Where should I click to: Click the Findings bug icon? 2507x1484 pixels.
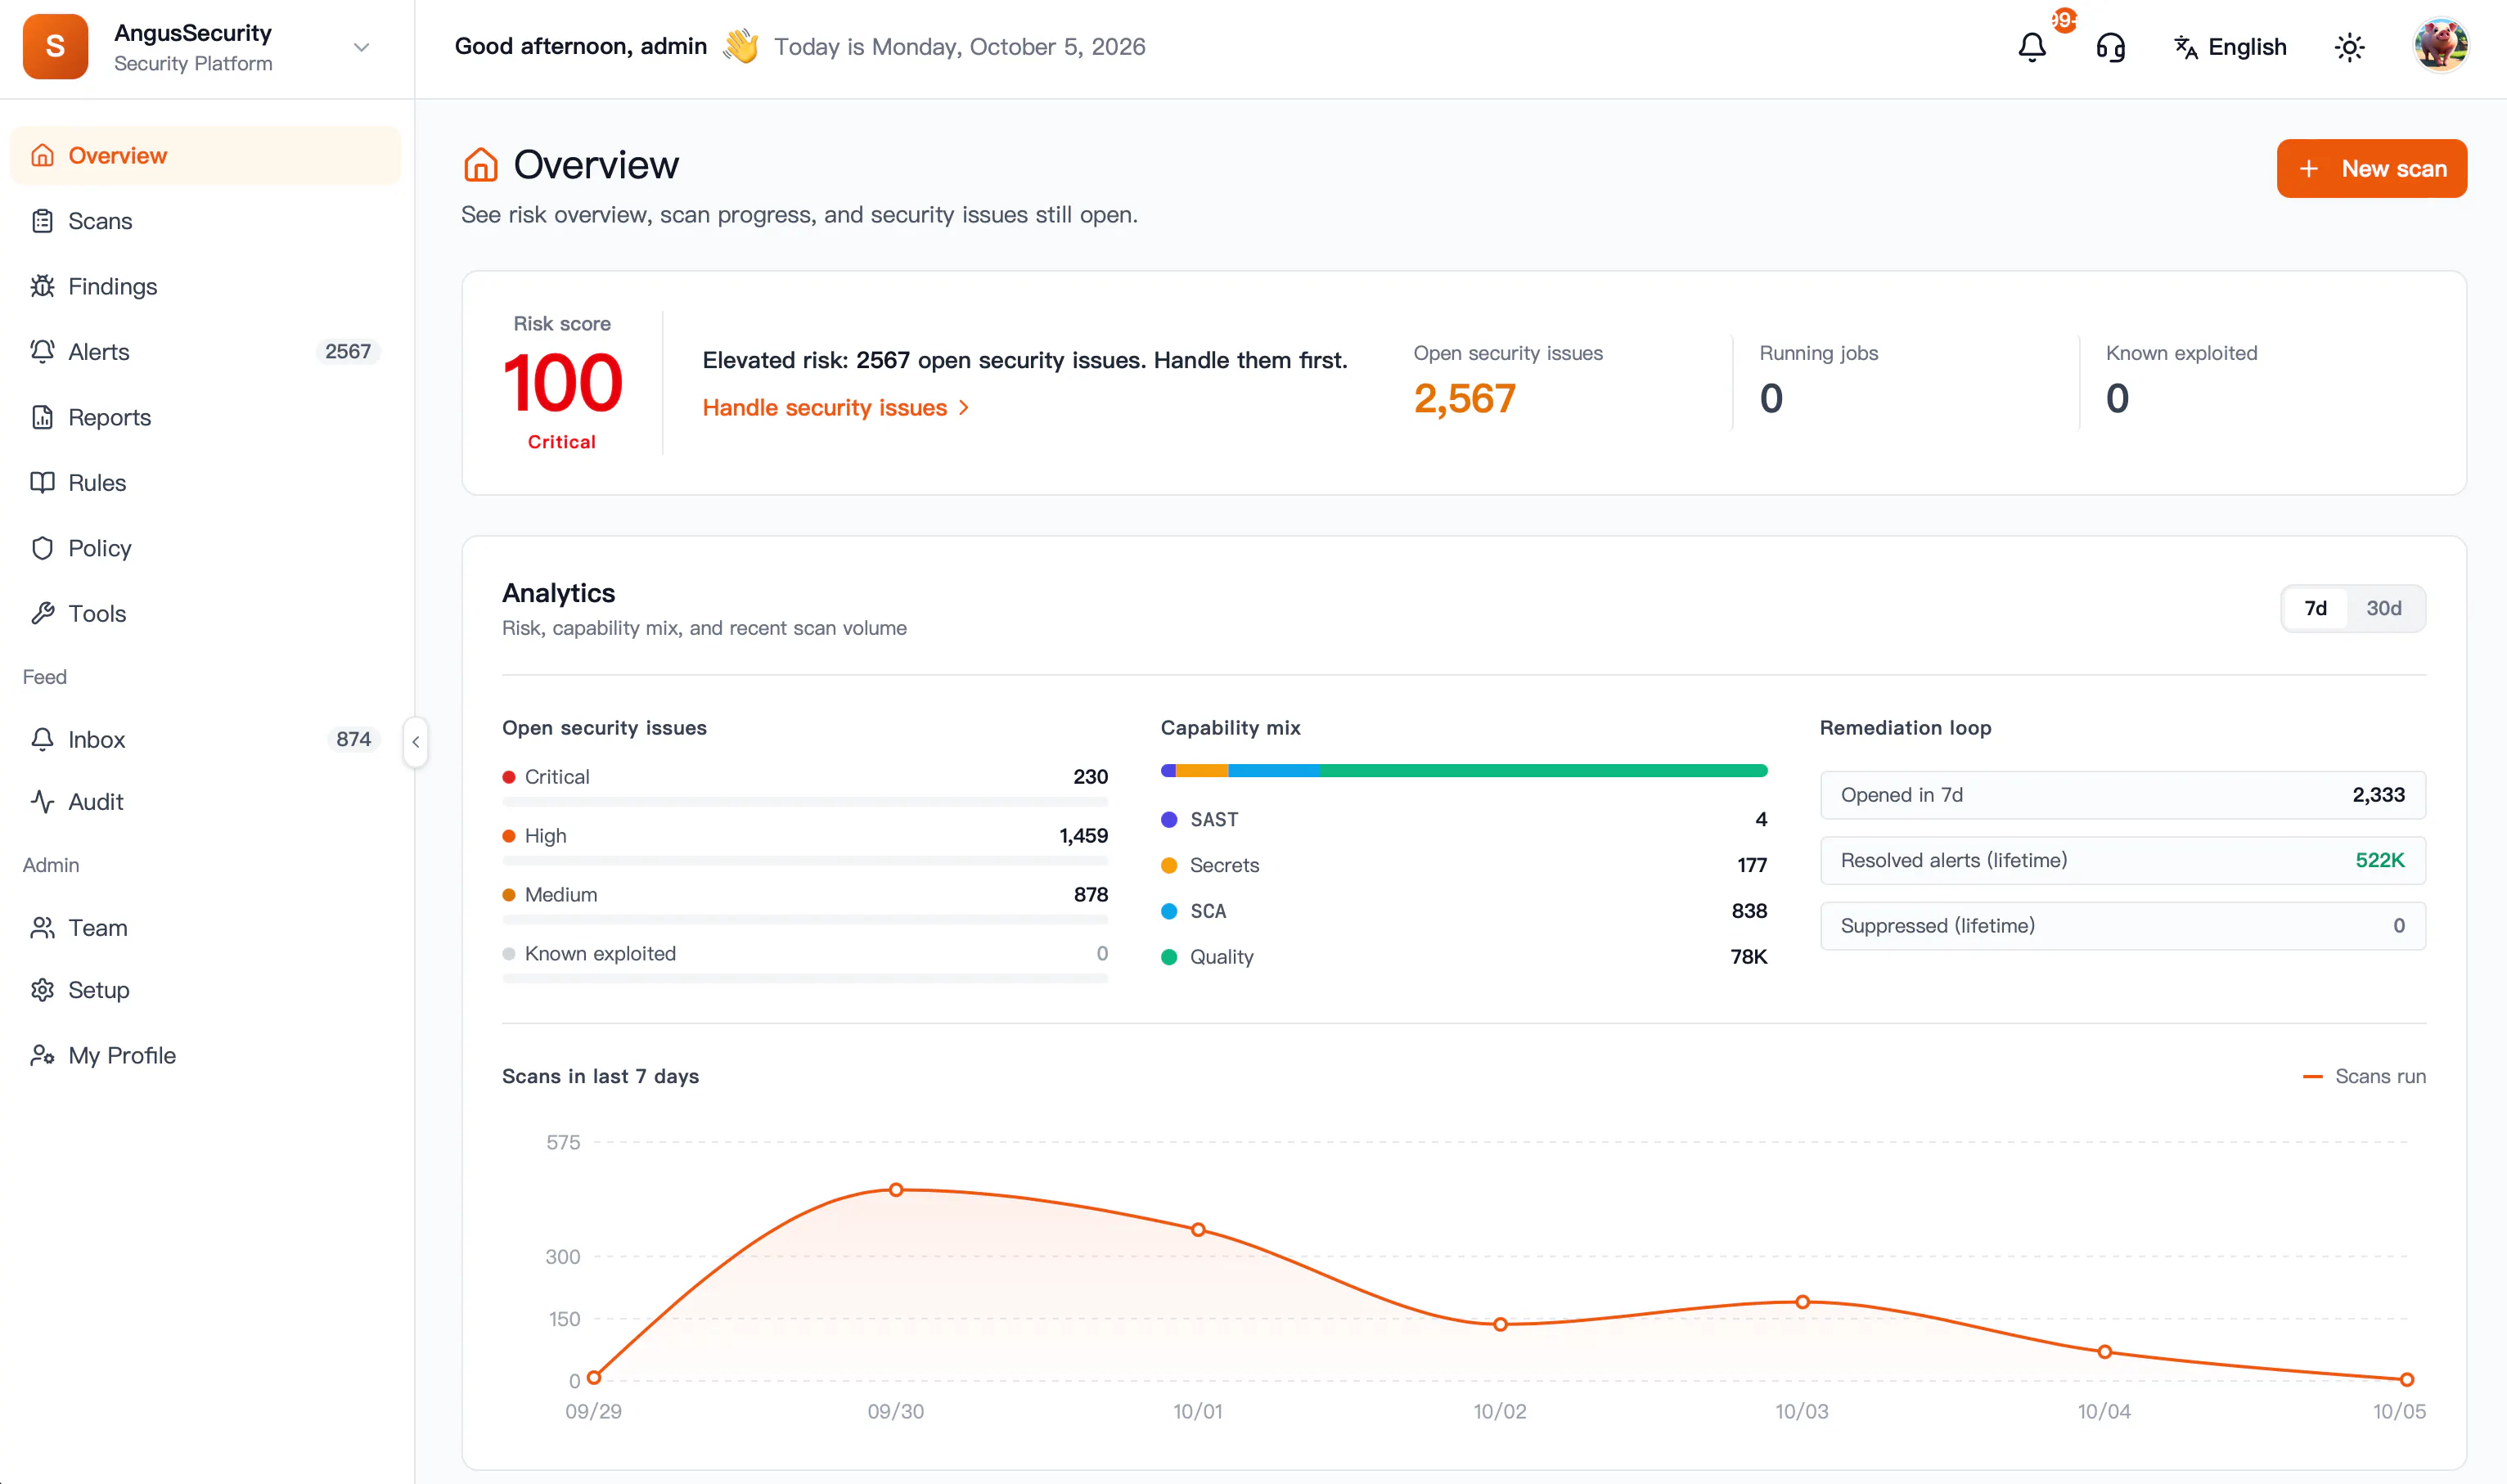pos(42,286)
